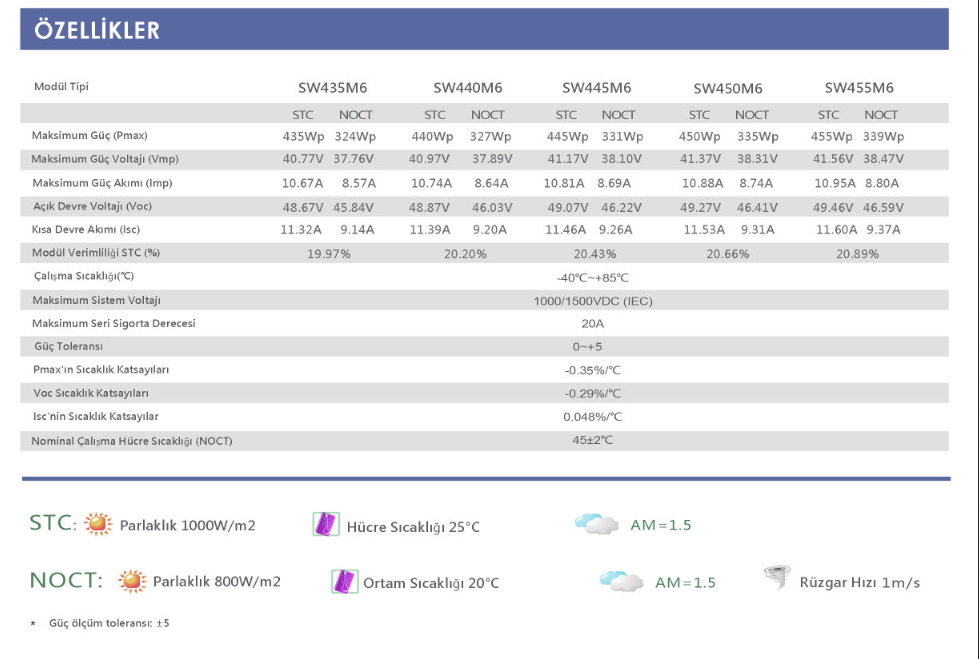979x659 pixels.
Task: Click the 450Wp power value
Action: coord(699,136)
